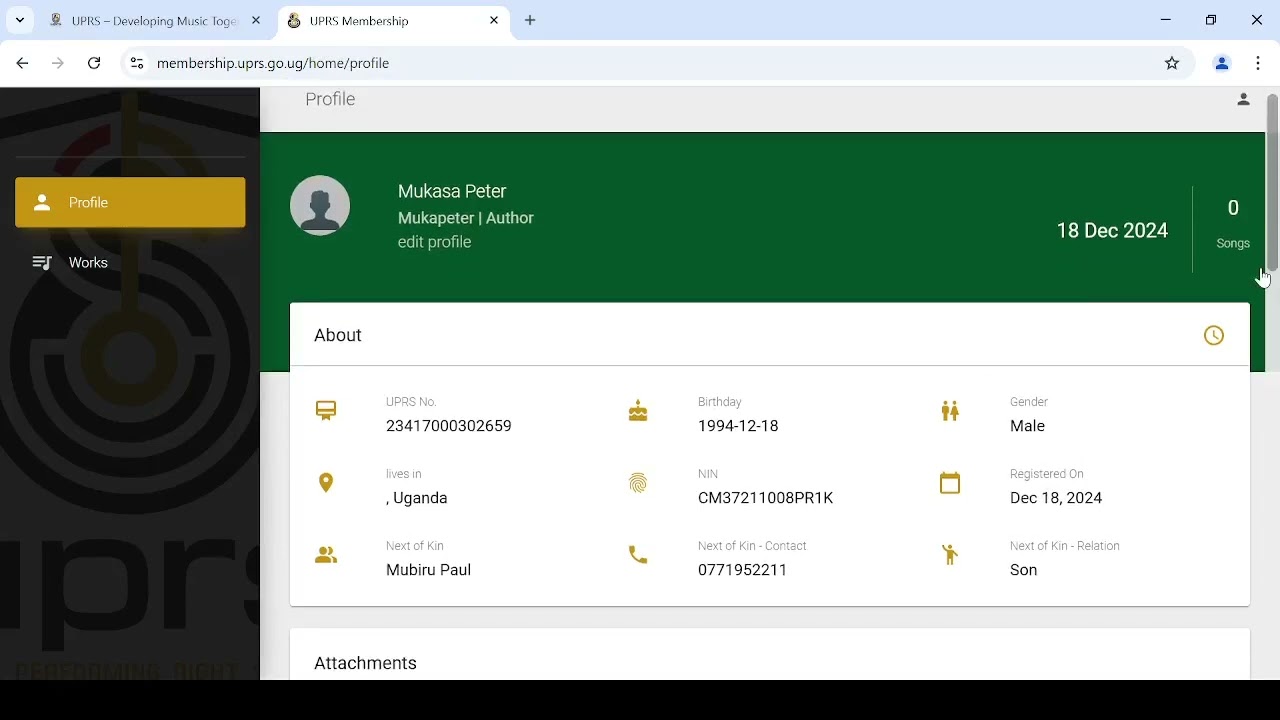Click the vertical page scrollbar

(x=1272, y=182)
